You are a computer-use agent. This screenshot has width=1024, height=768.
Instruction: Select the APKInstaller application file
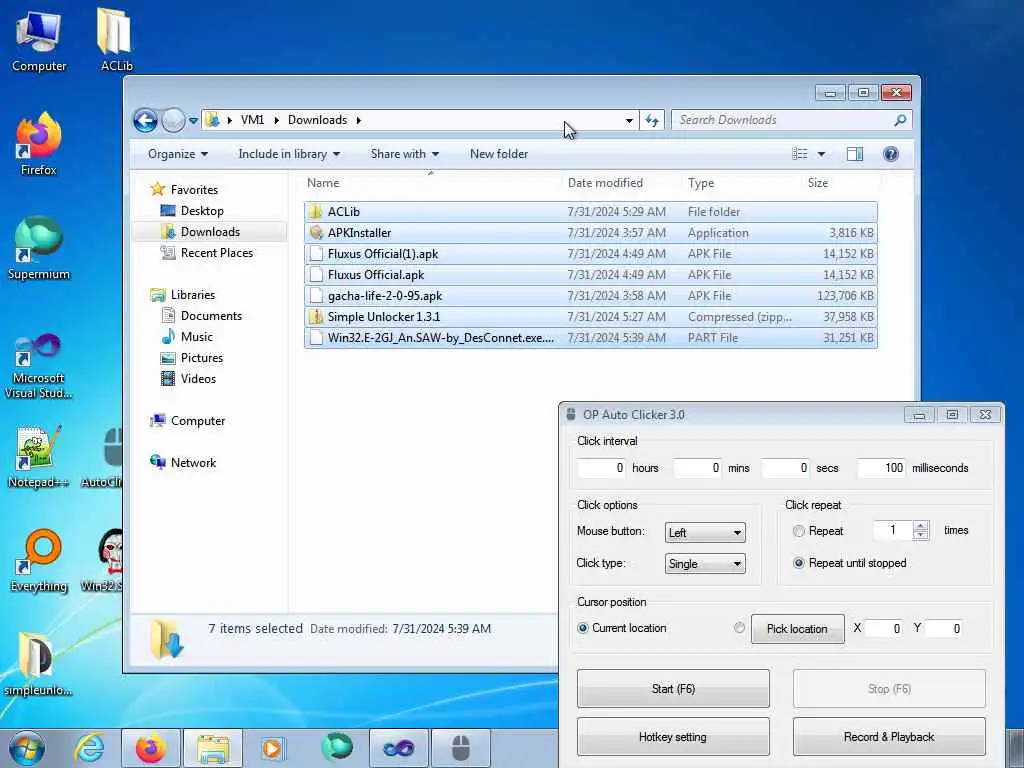590,232
